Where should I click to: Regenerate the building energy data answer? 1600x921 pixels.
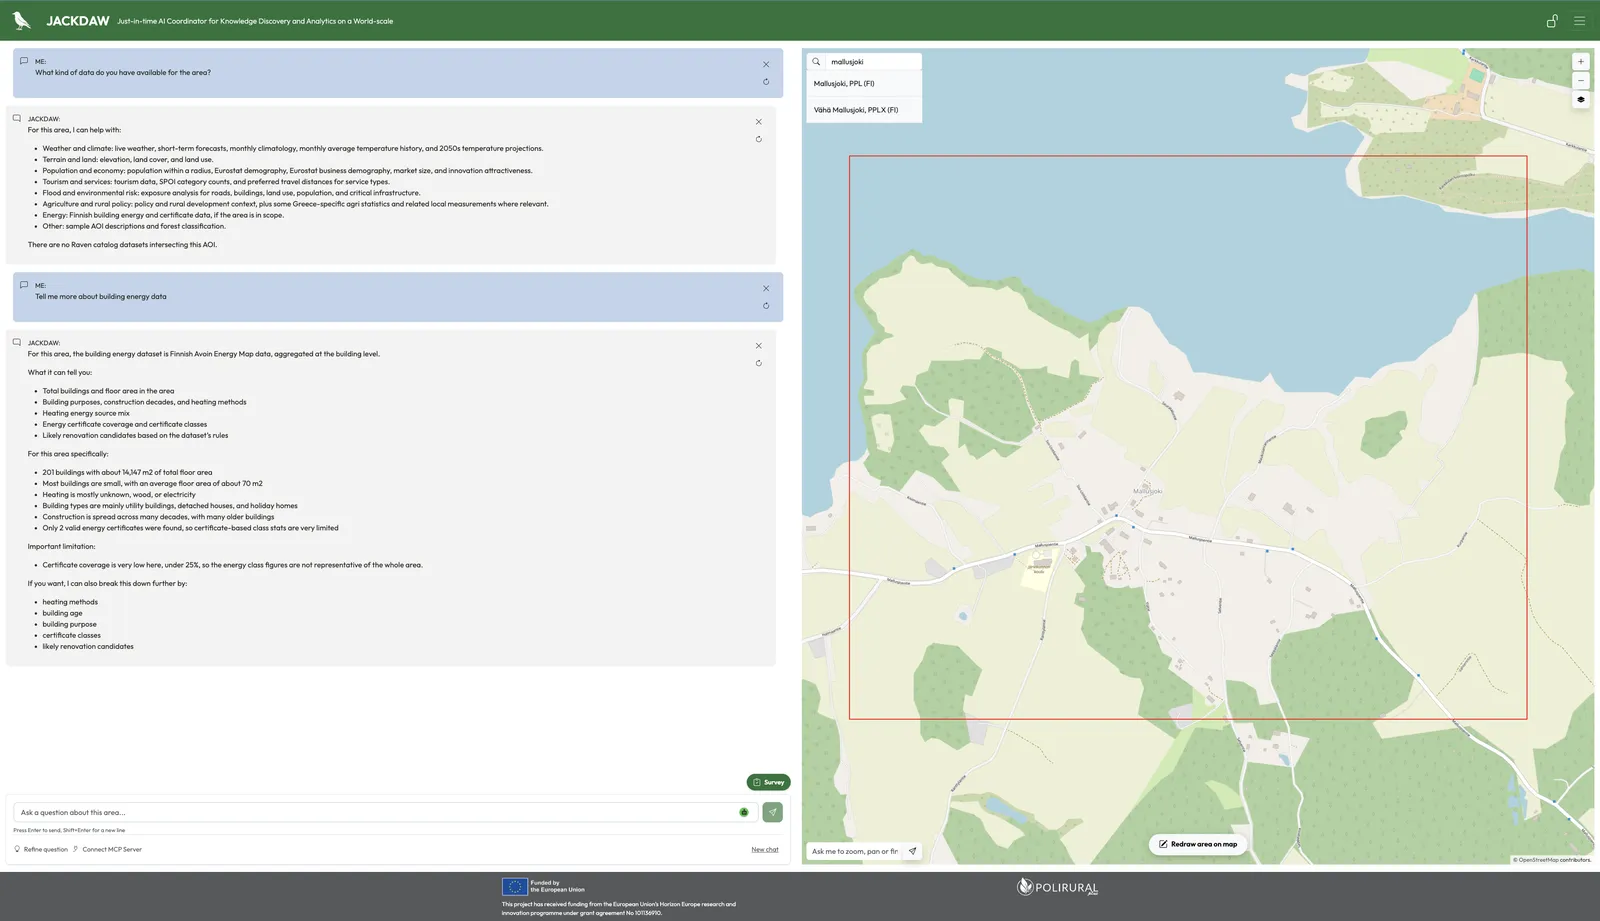coord(759,363)
